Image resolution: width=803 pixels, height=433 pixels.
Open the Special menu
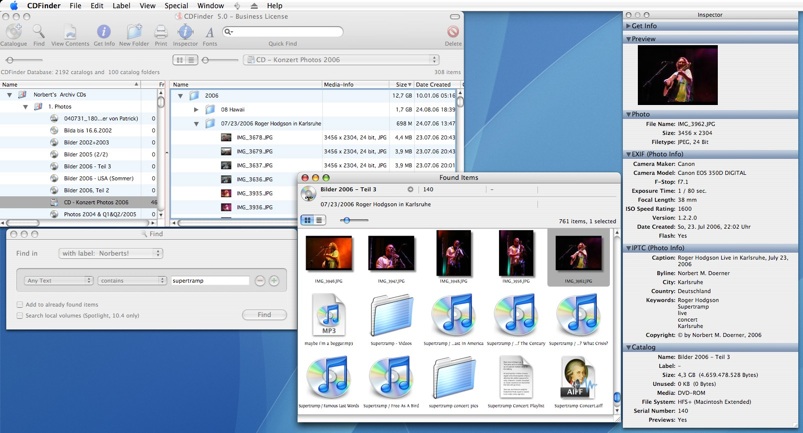[x=176, y=6]
